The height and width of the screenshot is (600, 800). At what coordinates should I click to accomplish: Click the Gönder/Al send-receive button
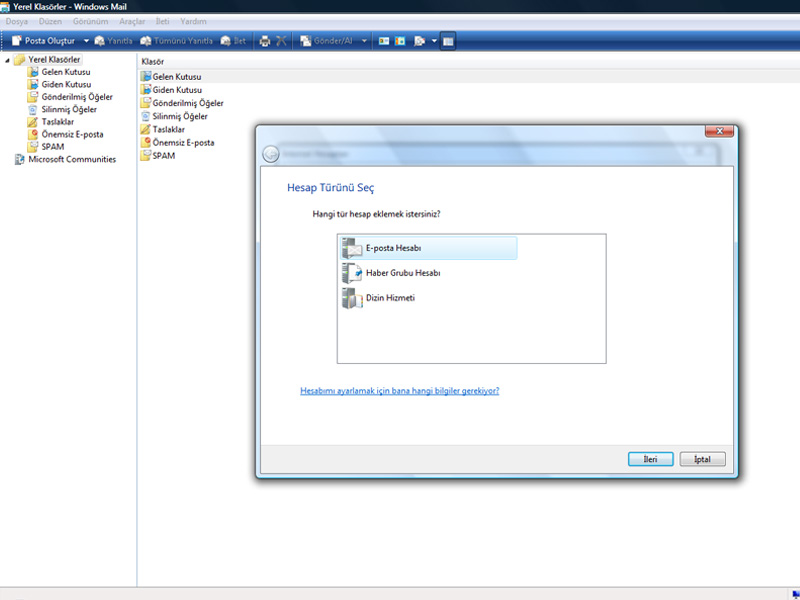tap(327, 41)
